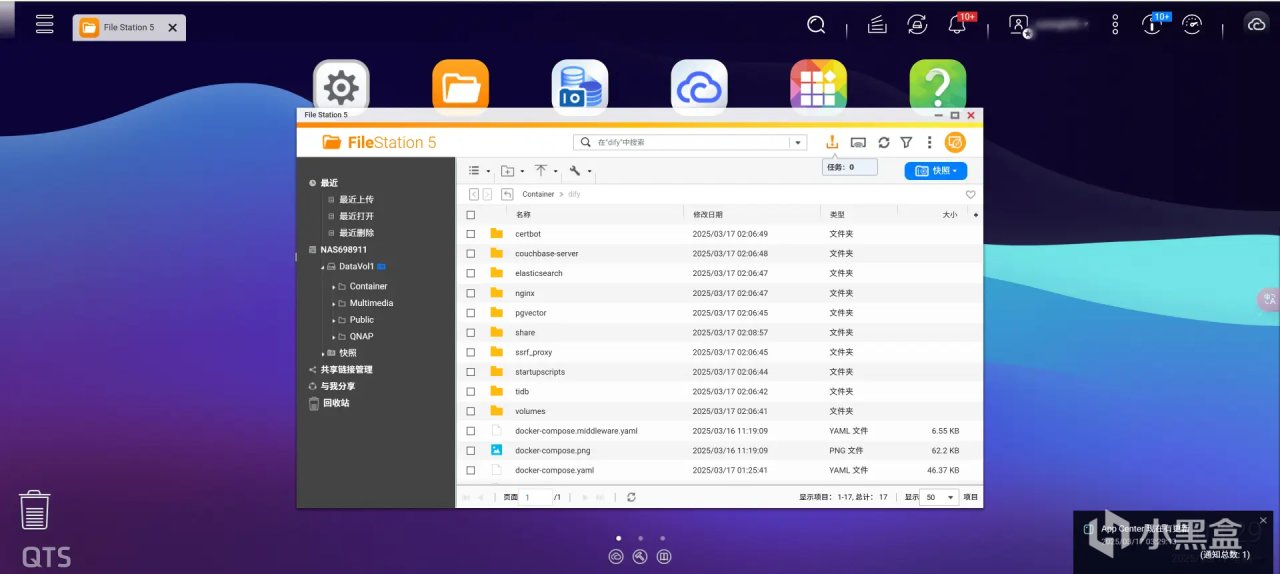Open the dashboard gauge icon
This screenshot has width=1280, height=574.
pyautogui.click(x=1192, y=25)
